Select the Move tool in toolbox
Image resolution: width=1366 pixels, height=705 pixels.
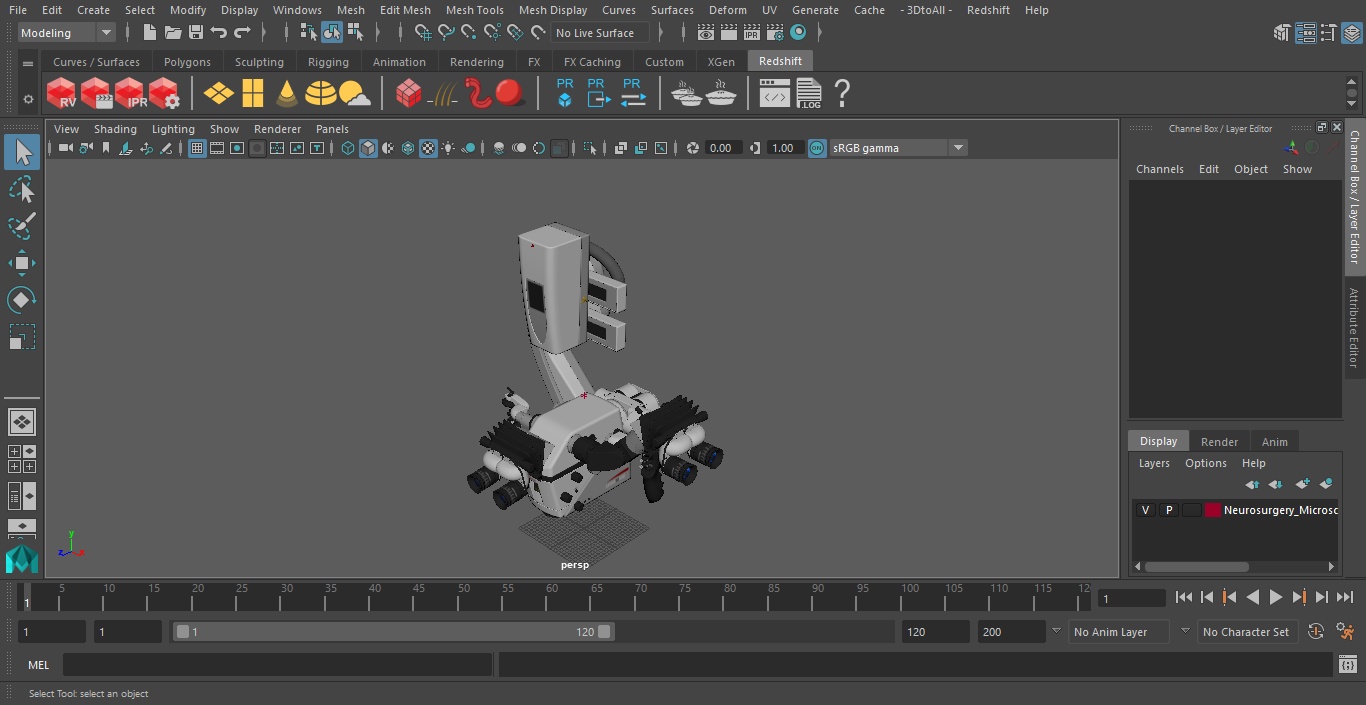point(21,264)
